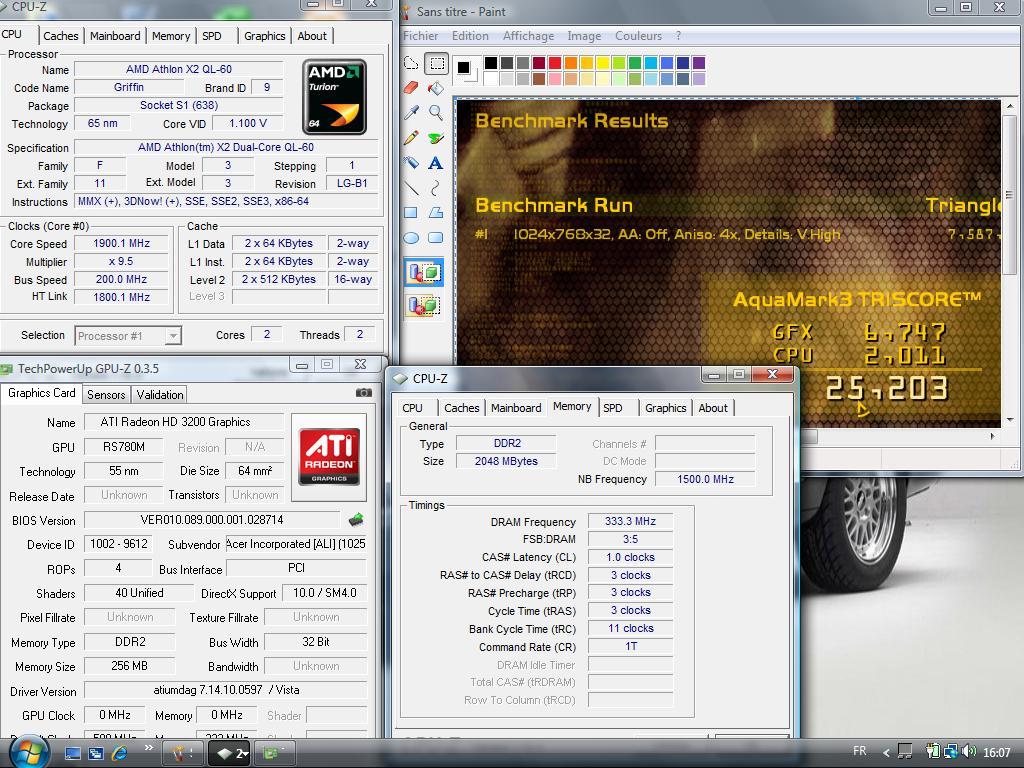The image size is (1024, 768).
Task: Open the ? help menu in Paint
Action: coord(679,36)
